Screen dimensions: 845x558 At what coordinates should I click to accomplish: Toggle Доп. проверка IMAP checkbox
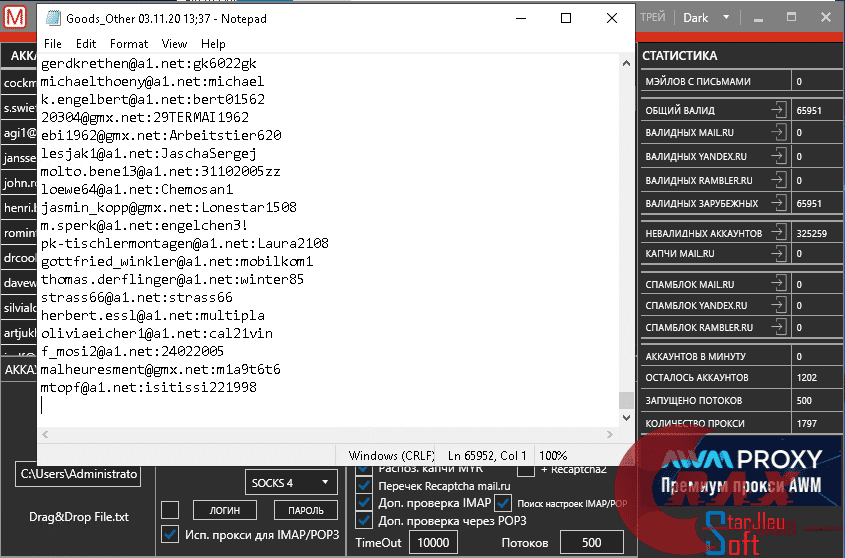pyautogui.click(x=364, y=502)
